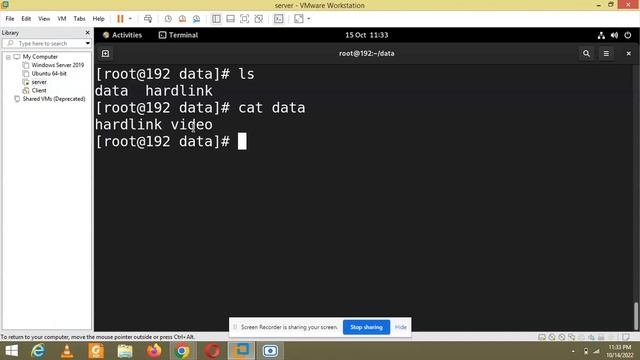
Task: Click the terminal scrollbar
Action: (x=636, y=315)
